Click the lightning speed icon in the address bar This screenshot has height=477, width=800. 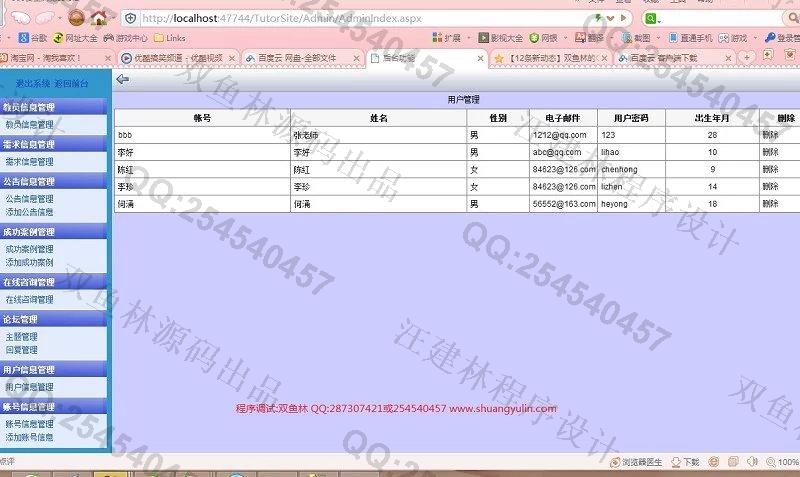pyautogui.click(x=598, y=18)
